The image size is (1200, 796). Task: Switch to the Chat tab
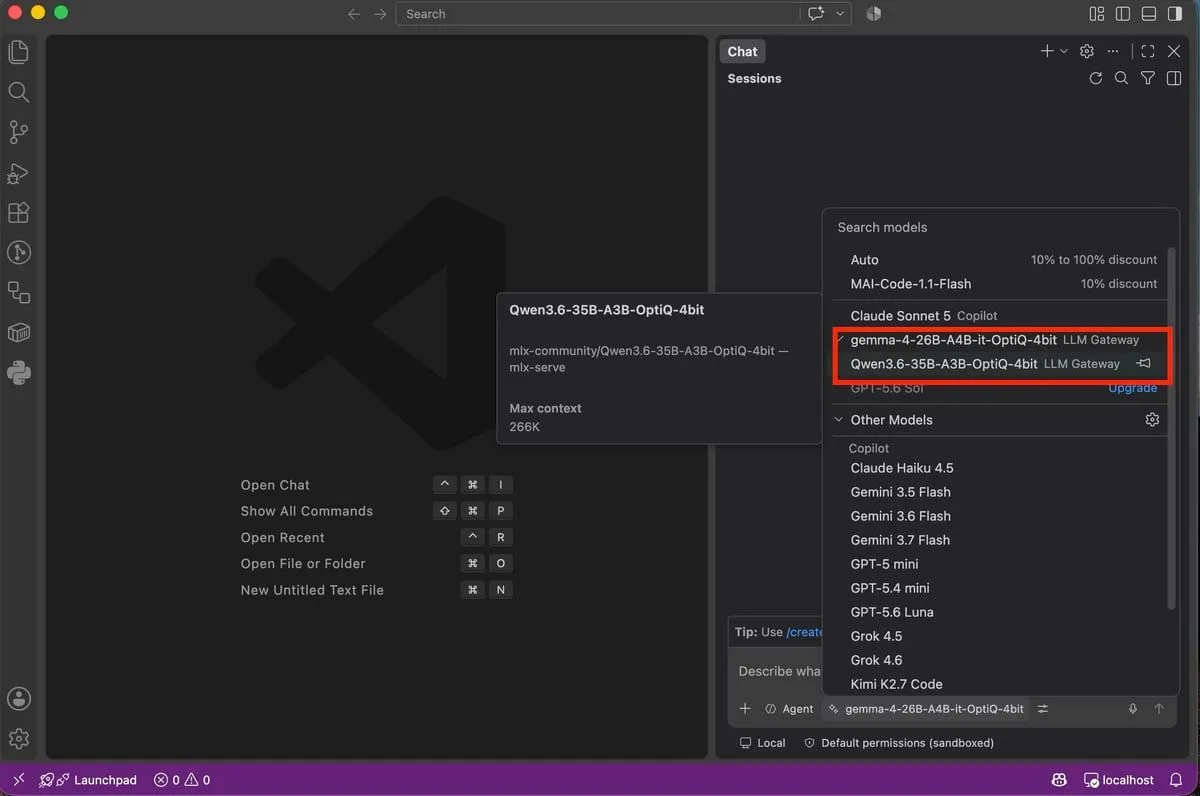click(x=742, y=52)
